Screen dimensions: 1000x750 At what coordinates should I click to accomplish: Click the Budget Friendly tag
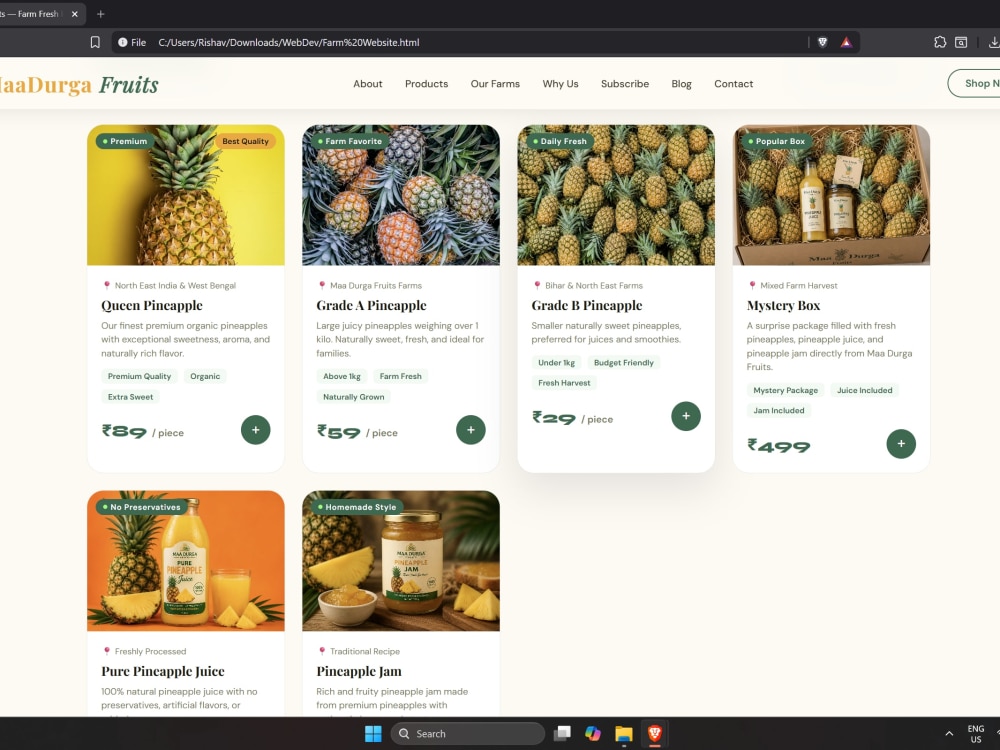(624, 363)
